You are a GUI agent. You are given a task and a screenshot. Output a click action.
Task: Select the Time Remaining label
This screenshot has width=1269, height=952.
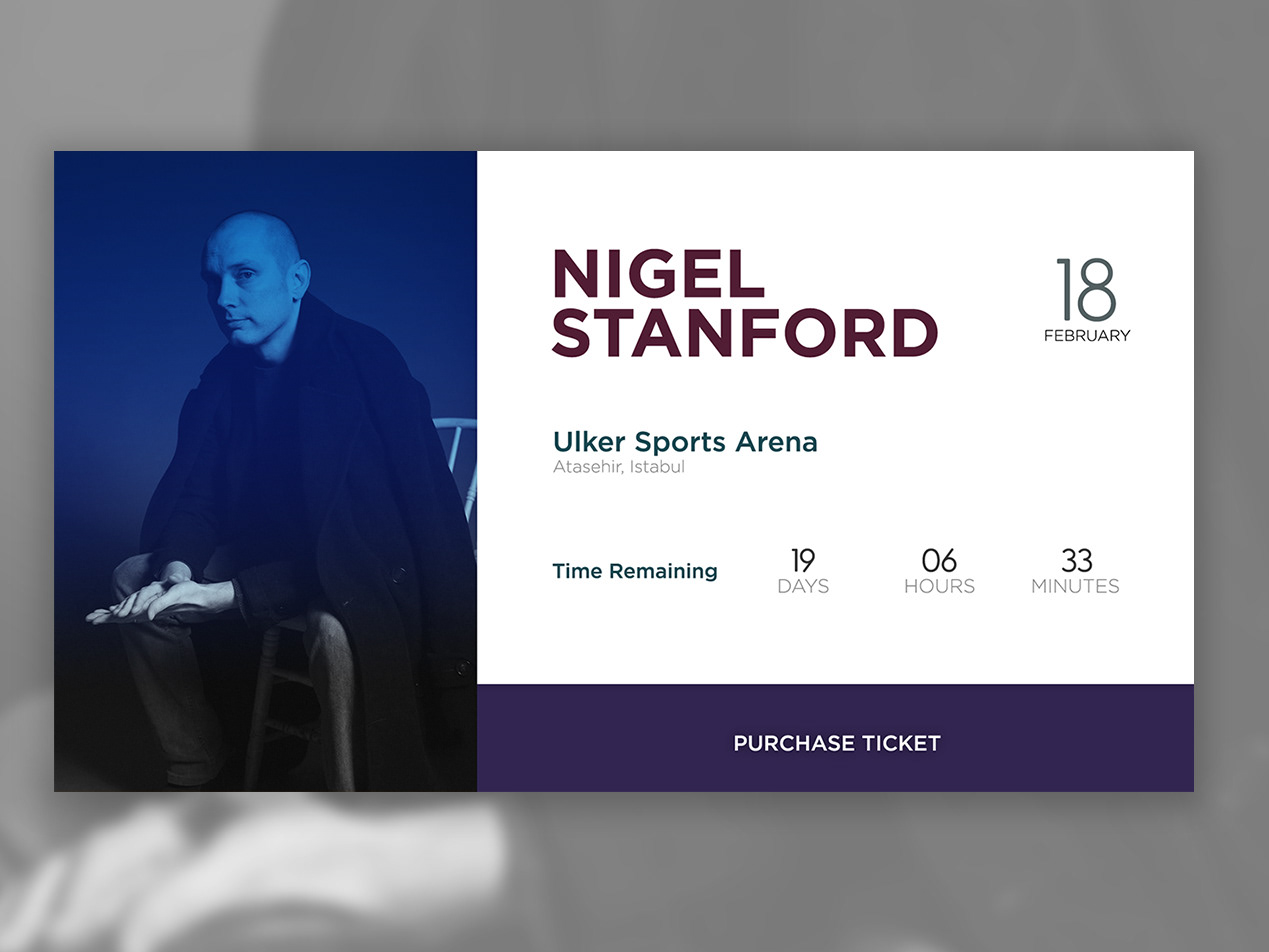tap(635, 571)
